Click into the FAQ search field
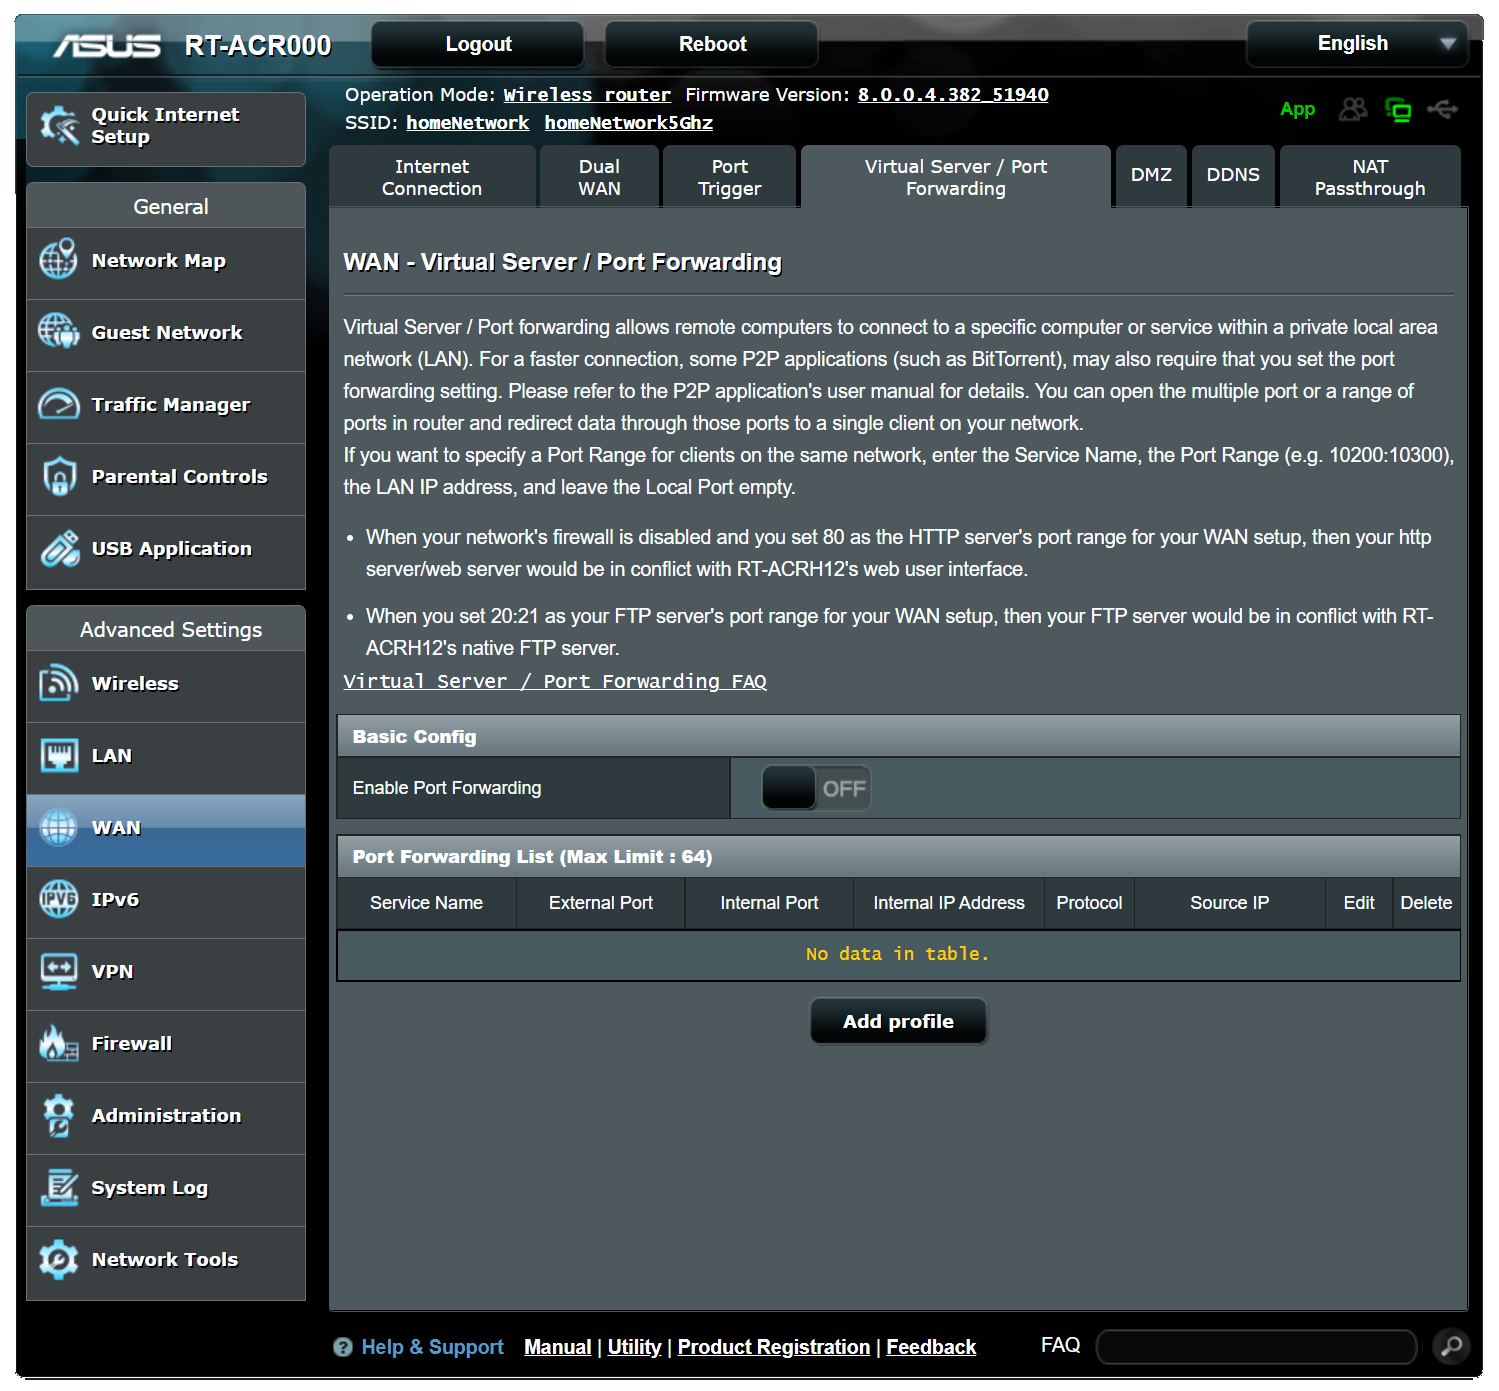 pyautogui.click(x=1256, y=1346)
